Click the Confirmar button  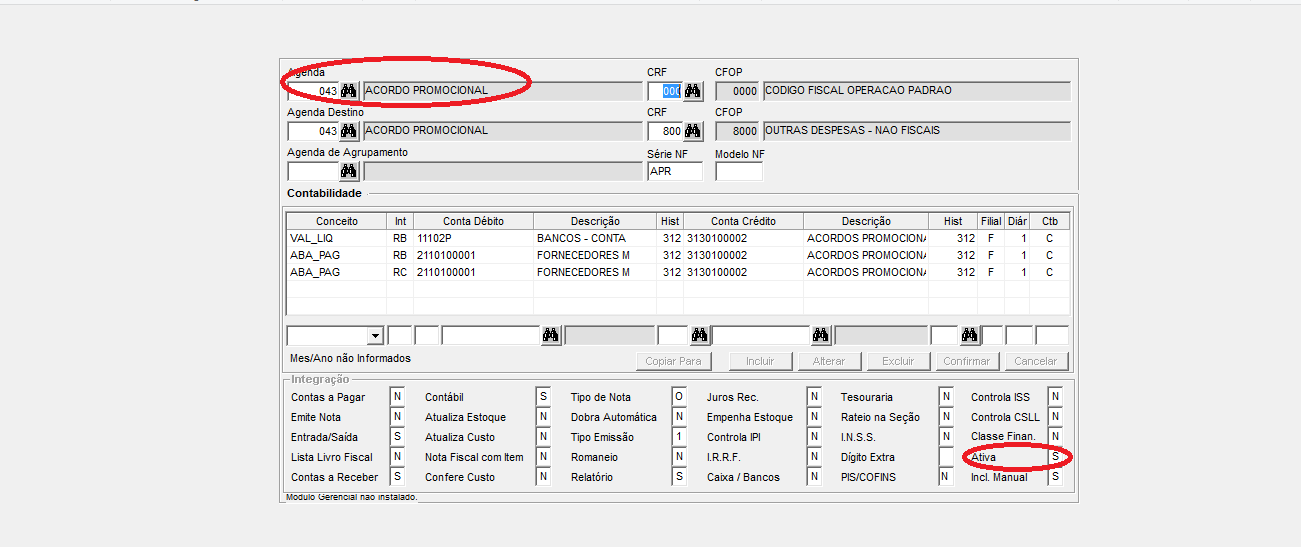click(x=967, y=361)
